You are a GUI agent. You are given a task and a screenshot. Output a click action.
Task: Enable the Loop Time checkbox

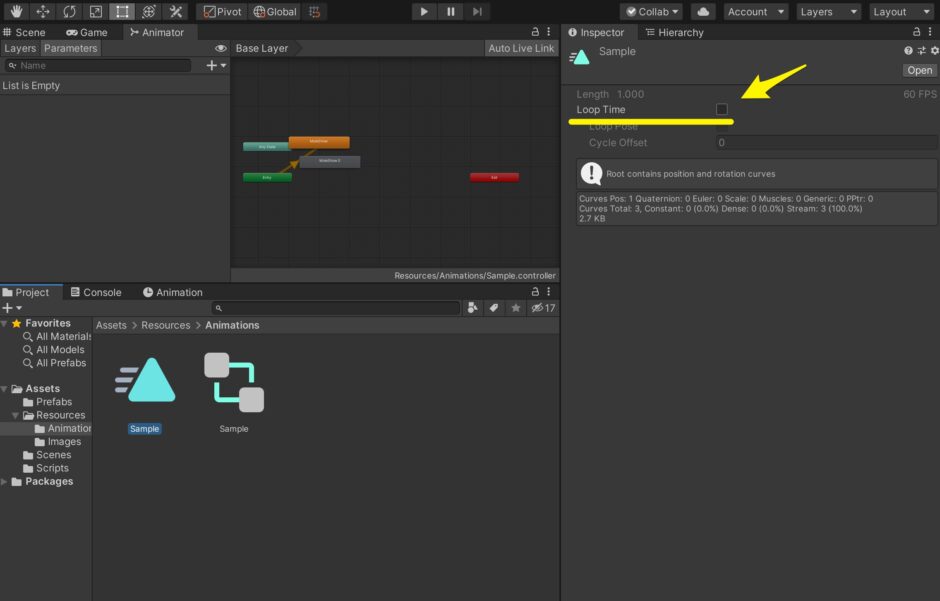pos(722,110)
